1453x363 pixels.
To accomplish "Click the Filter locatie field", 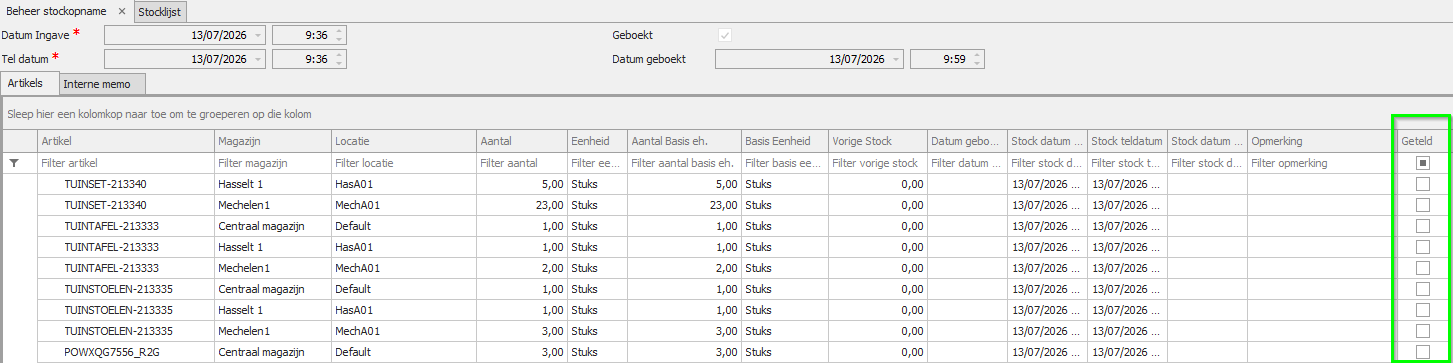I will point(404,163).
